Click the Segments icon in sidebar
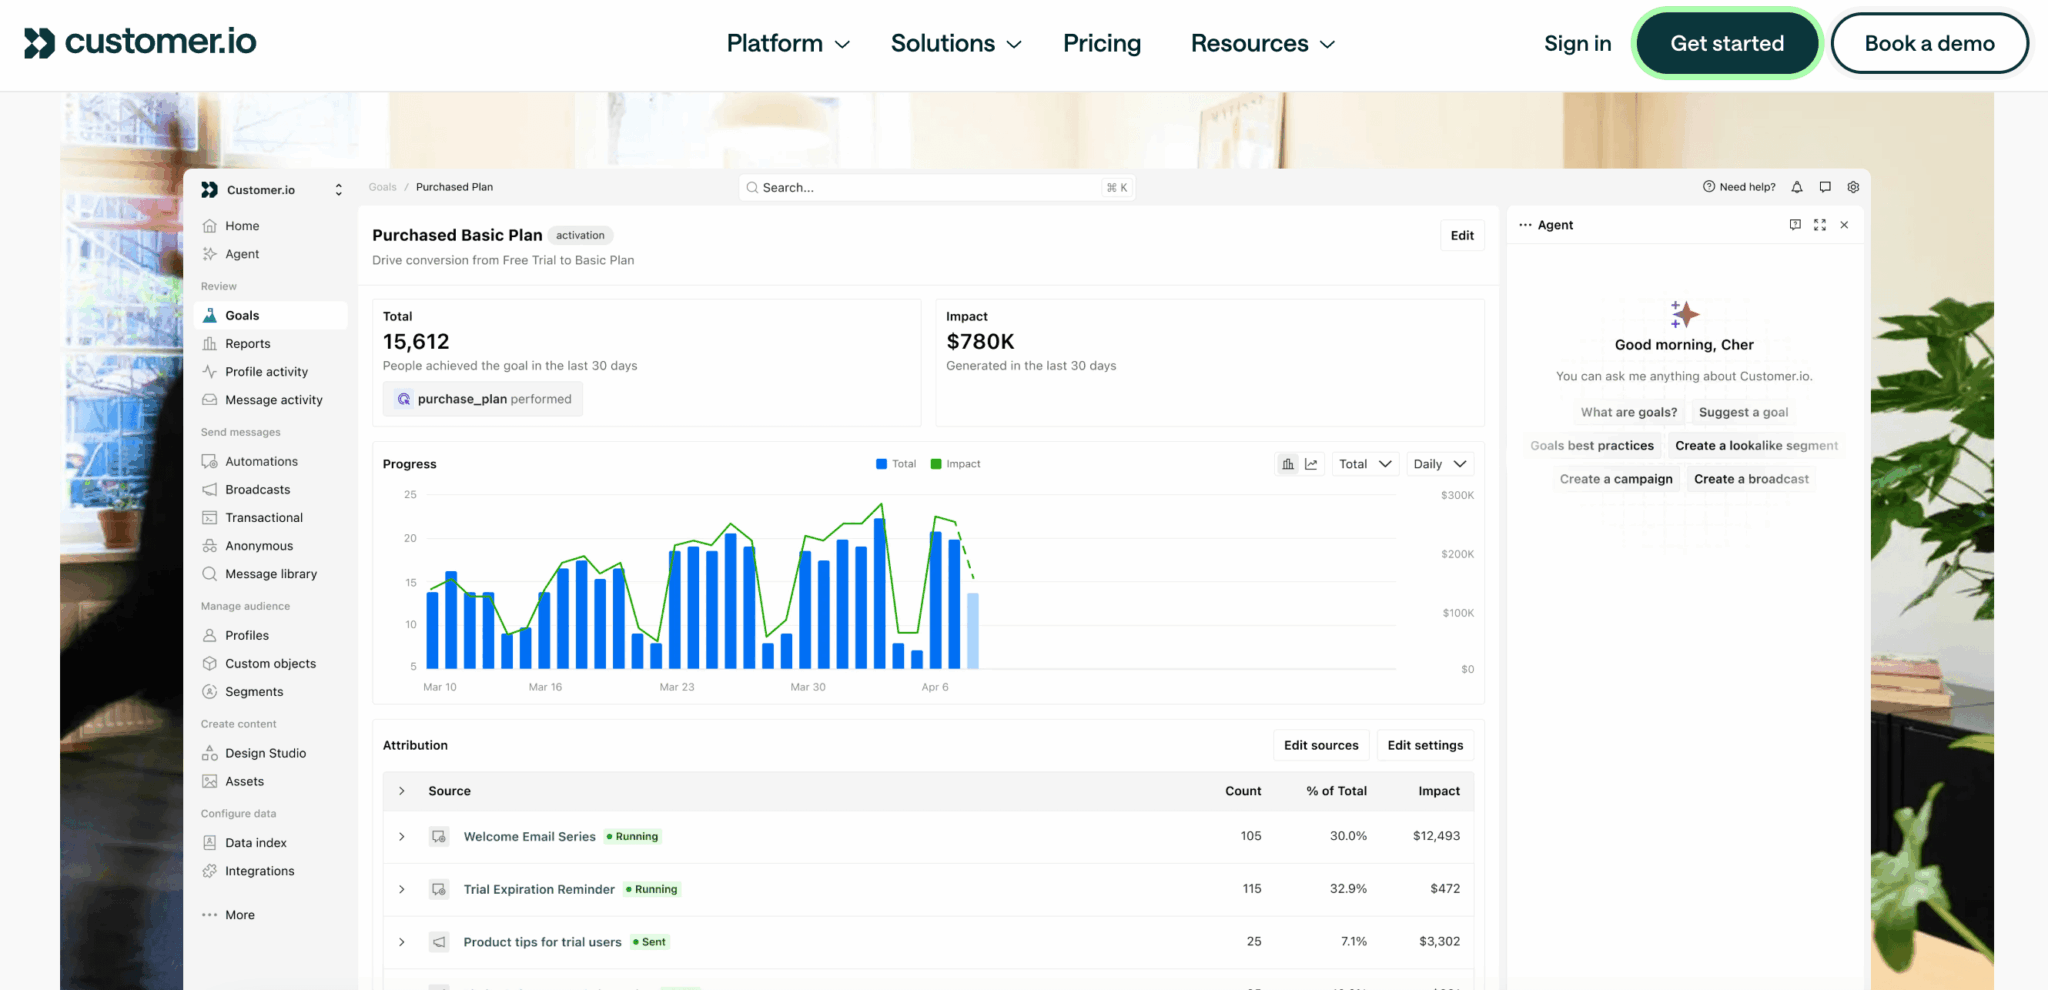The height and width of the screenshot is (990, 2048). point(210,692)
